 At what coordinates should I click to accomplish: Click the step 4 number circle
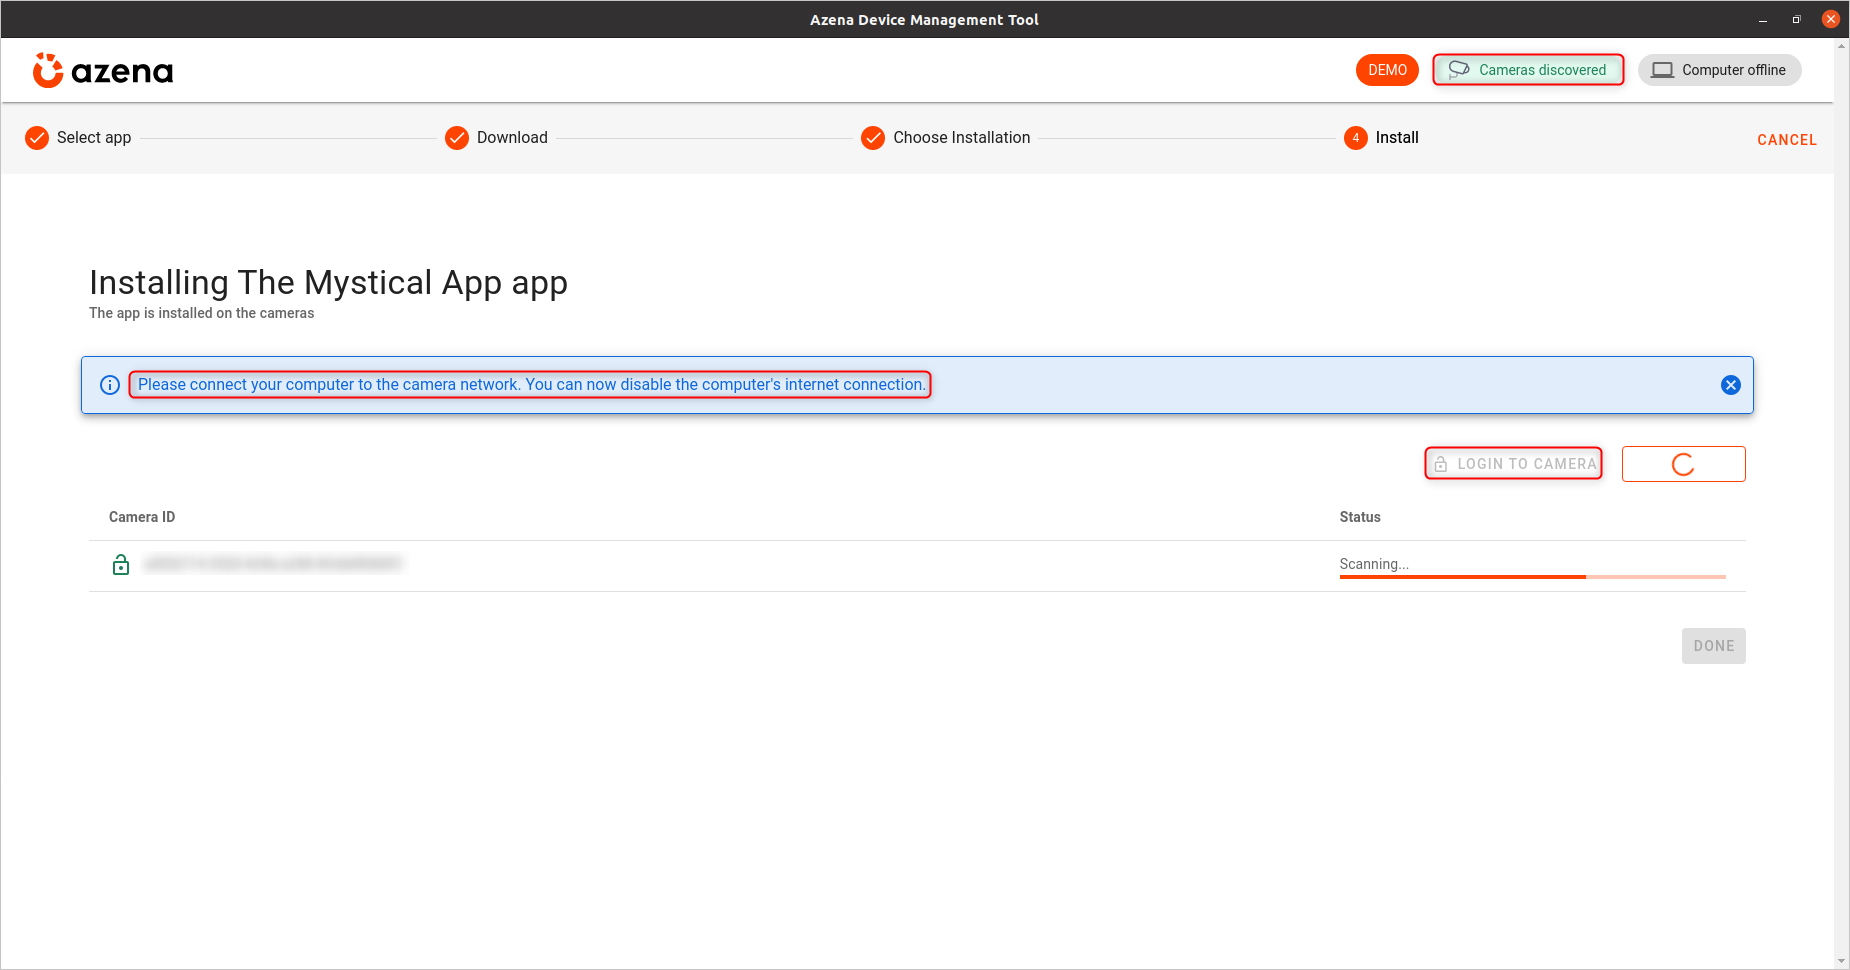click(1356, 138)
